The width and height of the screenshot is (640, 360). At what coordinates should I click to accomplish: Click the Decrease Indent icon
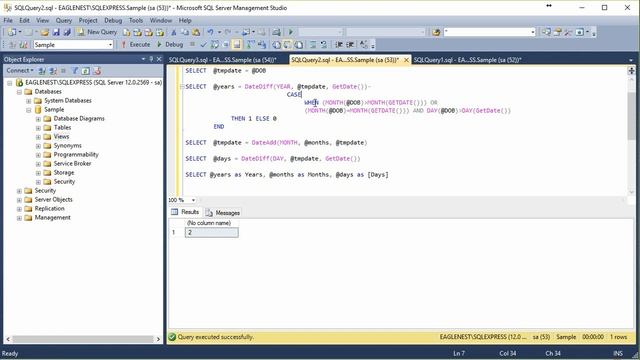pyautogui.click(x=339, y=44)
